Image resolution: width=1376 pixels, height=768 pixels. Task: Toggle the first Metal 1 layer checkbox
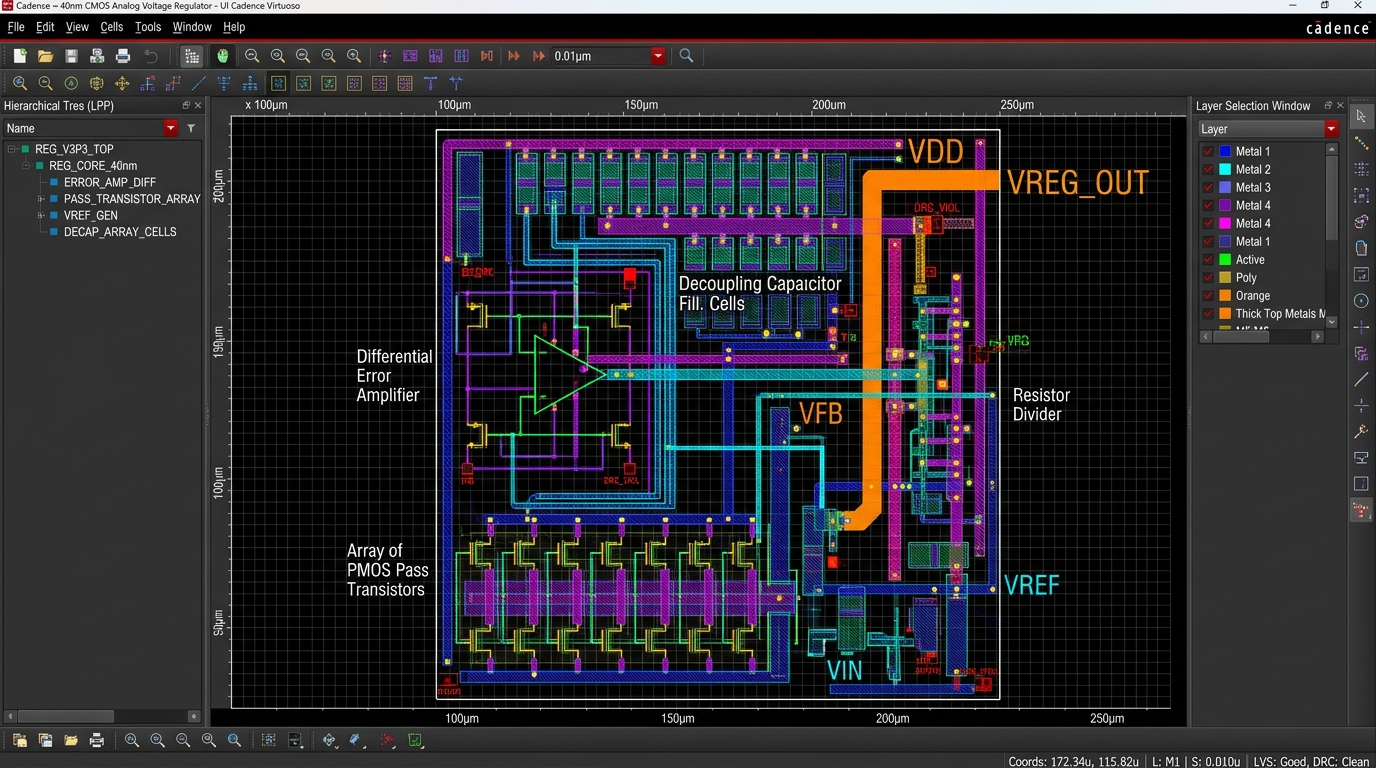[1208, 151]
